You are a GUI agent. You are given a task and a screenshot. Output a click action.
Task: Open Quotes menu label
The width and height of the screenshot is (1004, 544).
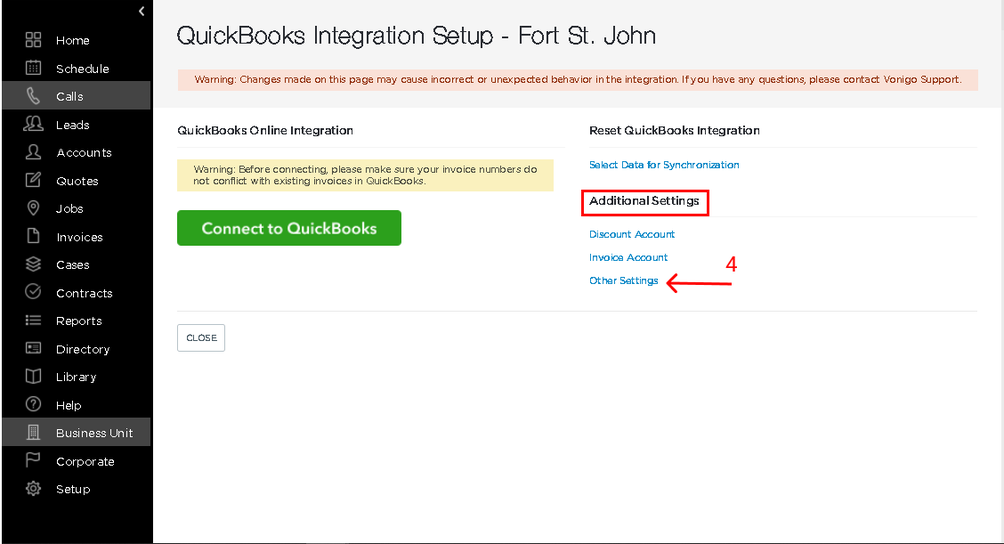(x=77, y=181)
